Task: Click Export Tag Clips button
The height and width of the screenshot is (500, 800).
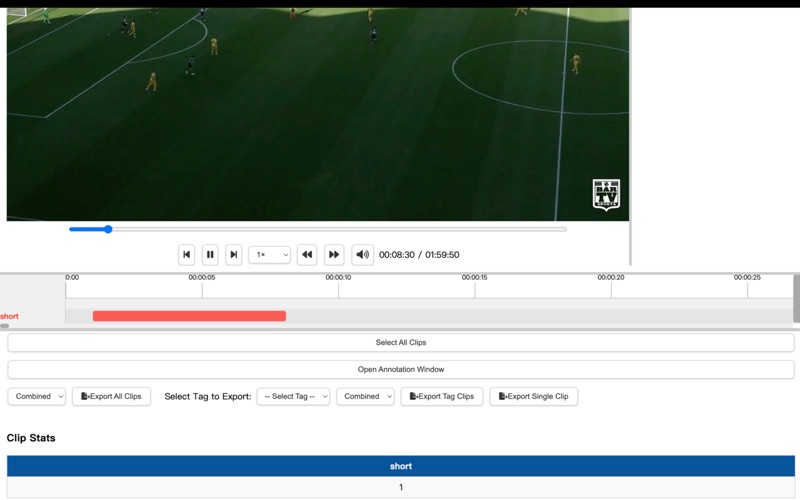Action: click(x=442, y=396)
